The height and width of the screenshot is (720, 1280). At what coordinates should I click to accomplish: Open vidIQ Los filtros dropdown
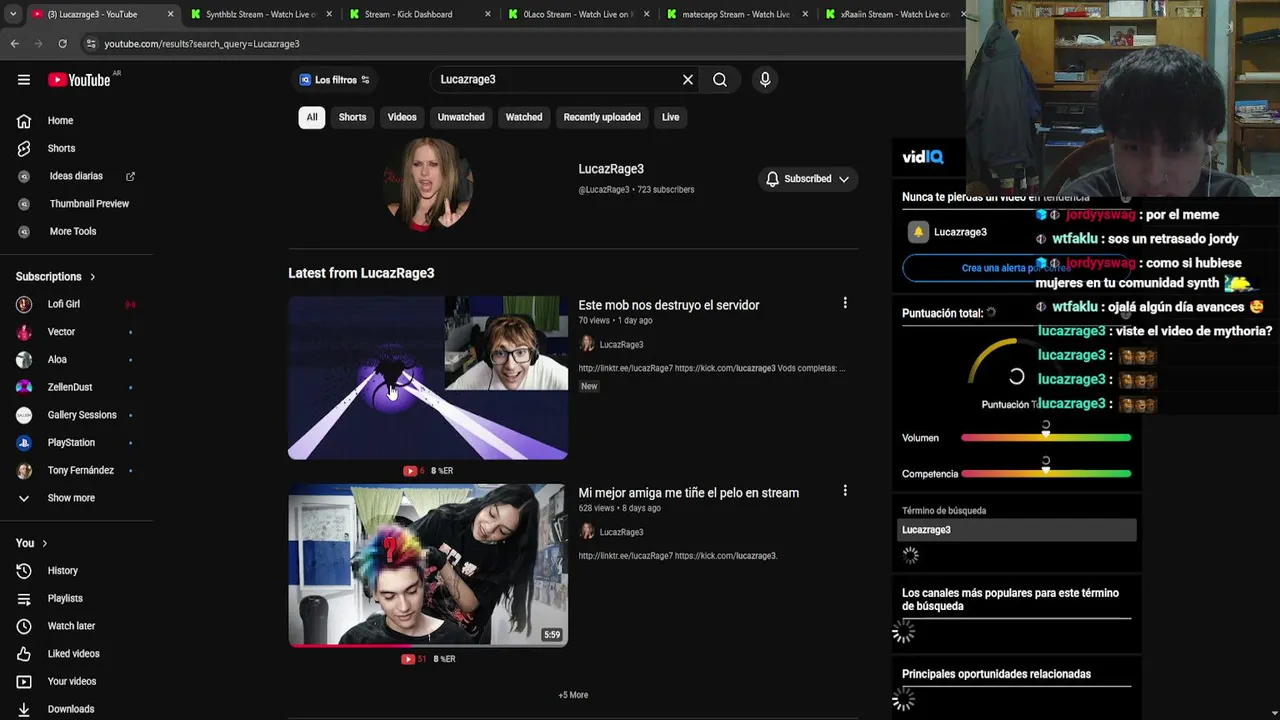(x=335, y=80)
